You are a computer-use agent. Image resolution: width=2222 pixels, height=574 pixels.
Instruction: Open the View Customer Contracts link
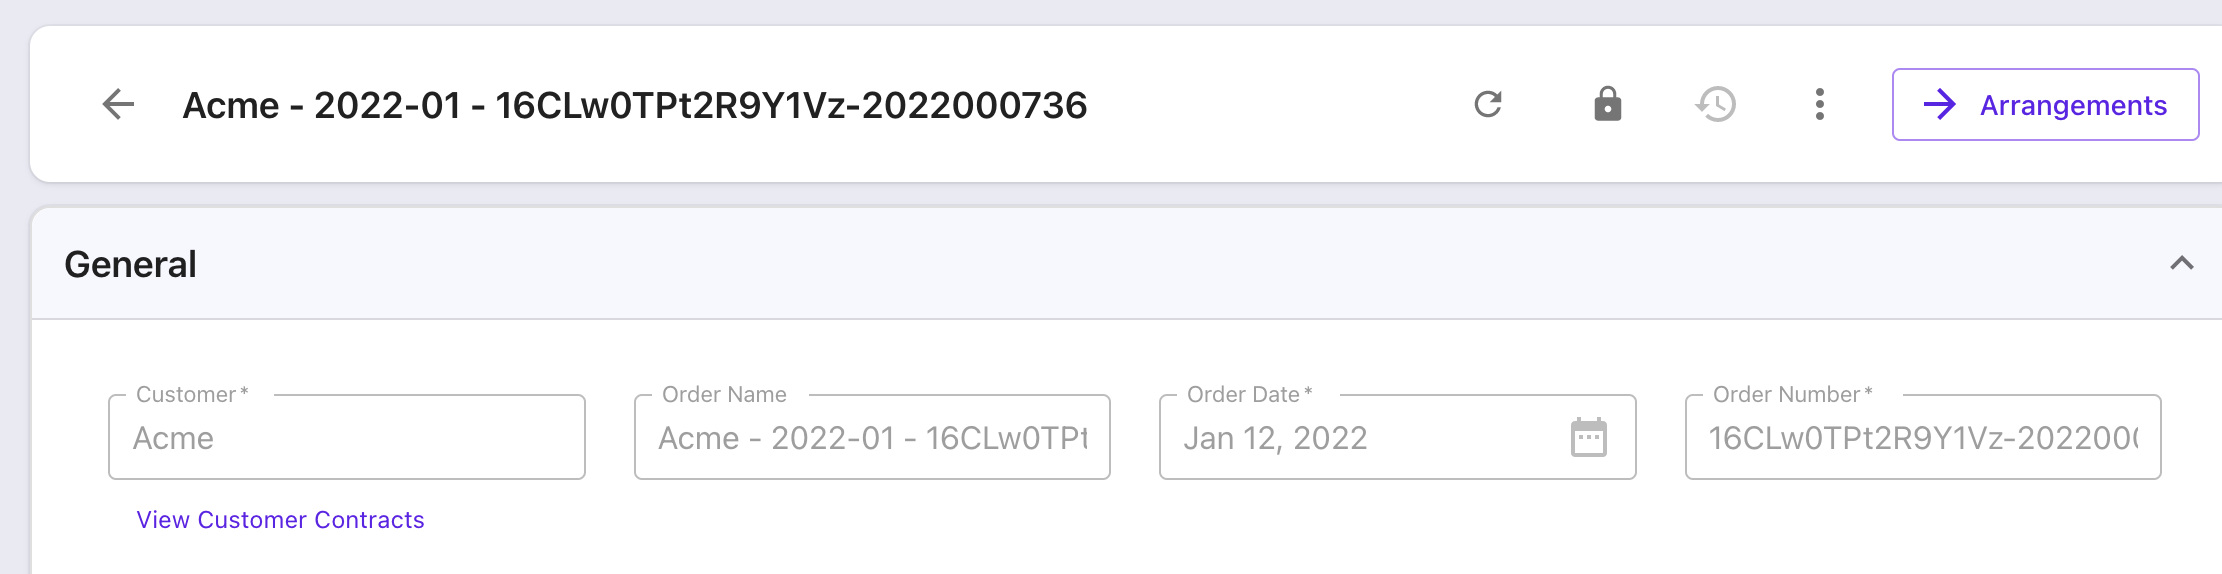(280, 520)
